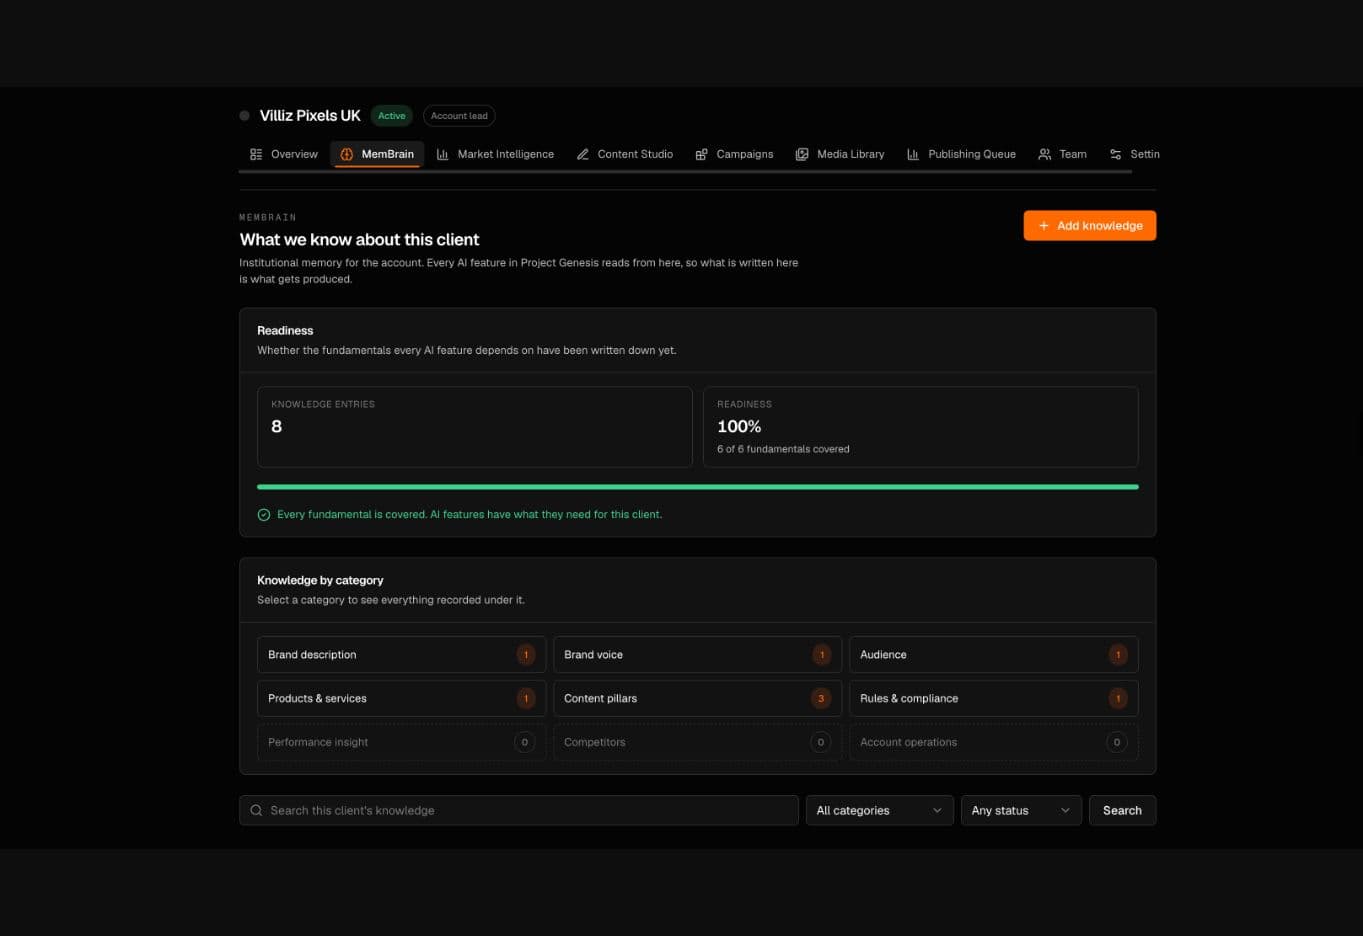1363x936 pixels.
Task: Switch to the Overview tab
Action: click(284, 154)
